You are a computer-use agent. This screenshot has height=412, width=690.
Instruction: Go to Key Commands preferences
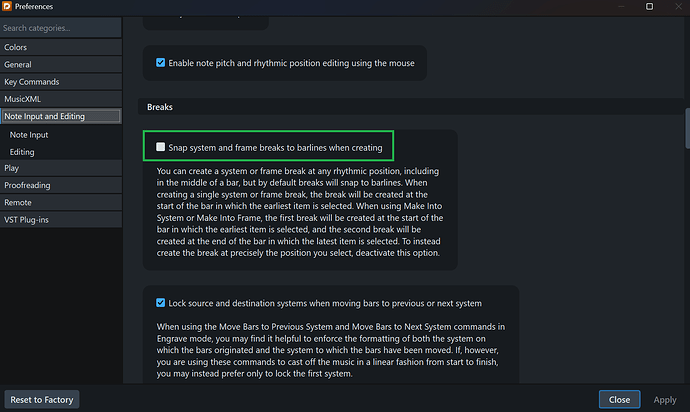(x=31, y=82)
